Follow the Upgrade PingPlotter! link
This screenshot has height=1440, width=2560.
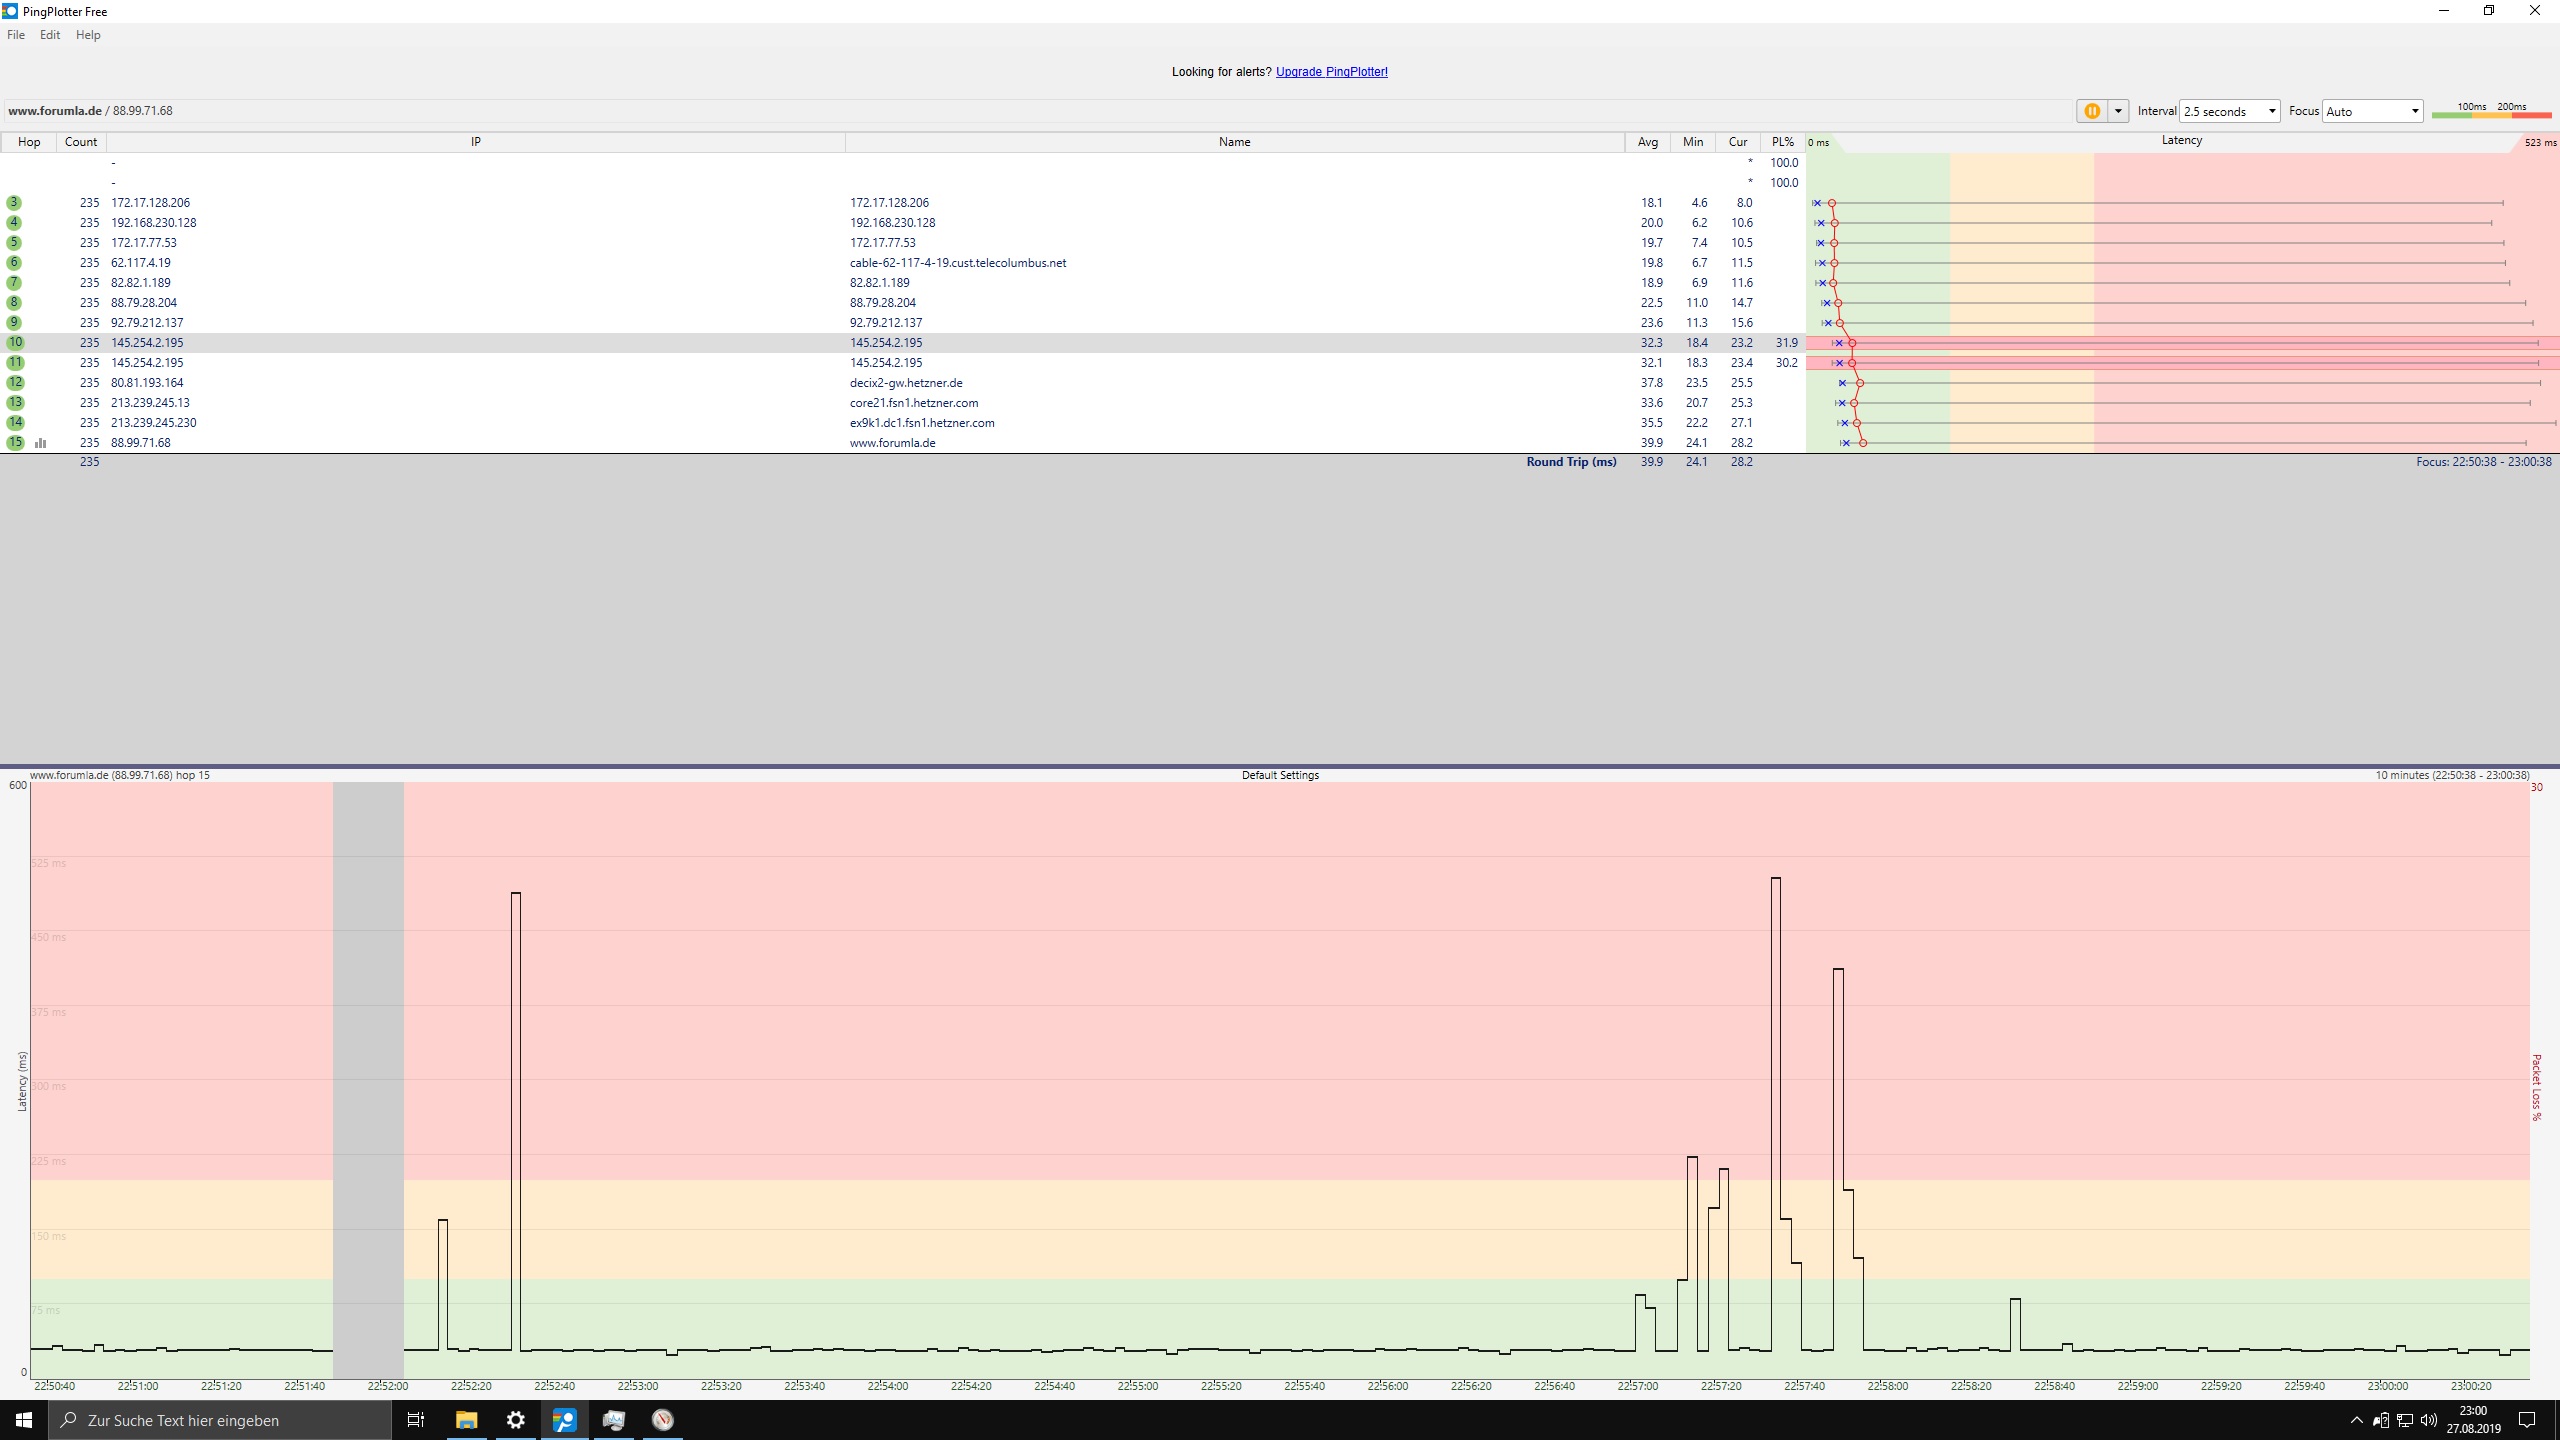(1331, 72)
